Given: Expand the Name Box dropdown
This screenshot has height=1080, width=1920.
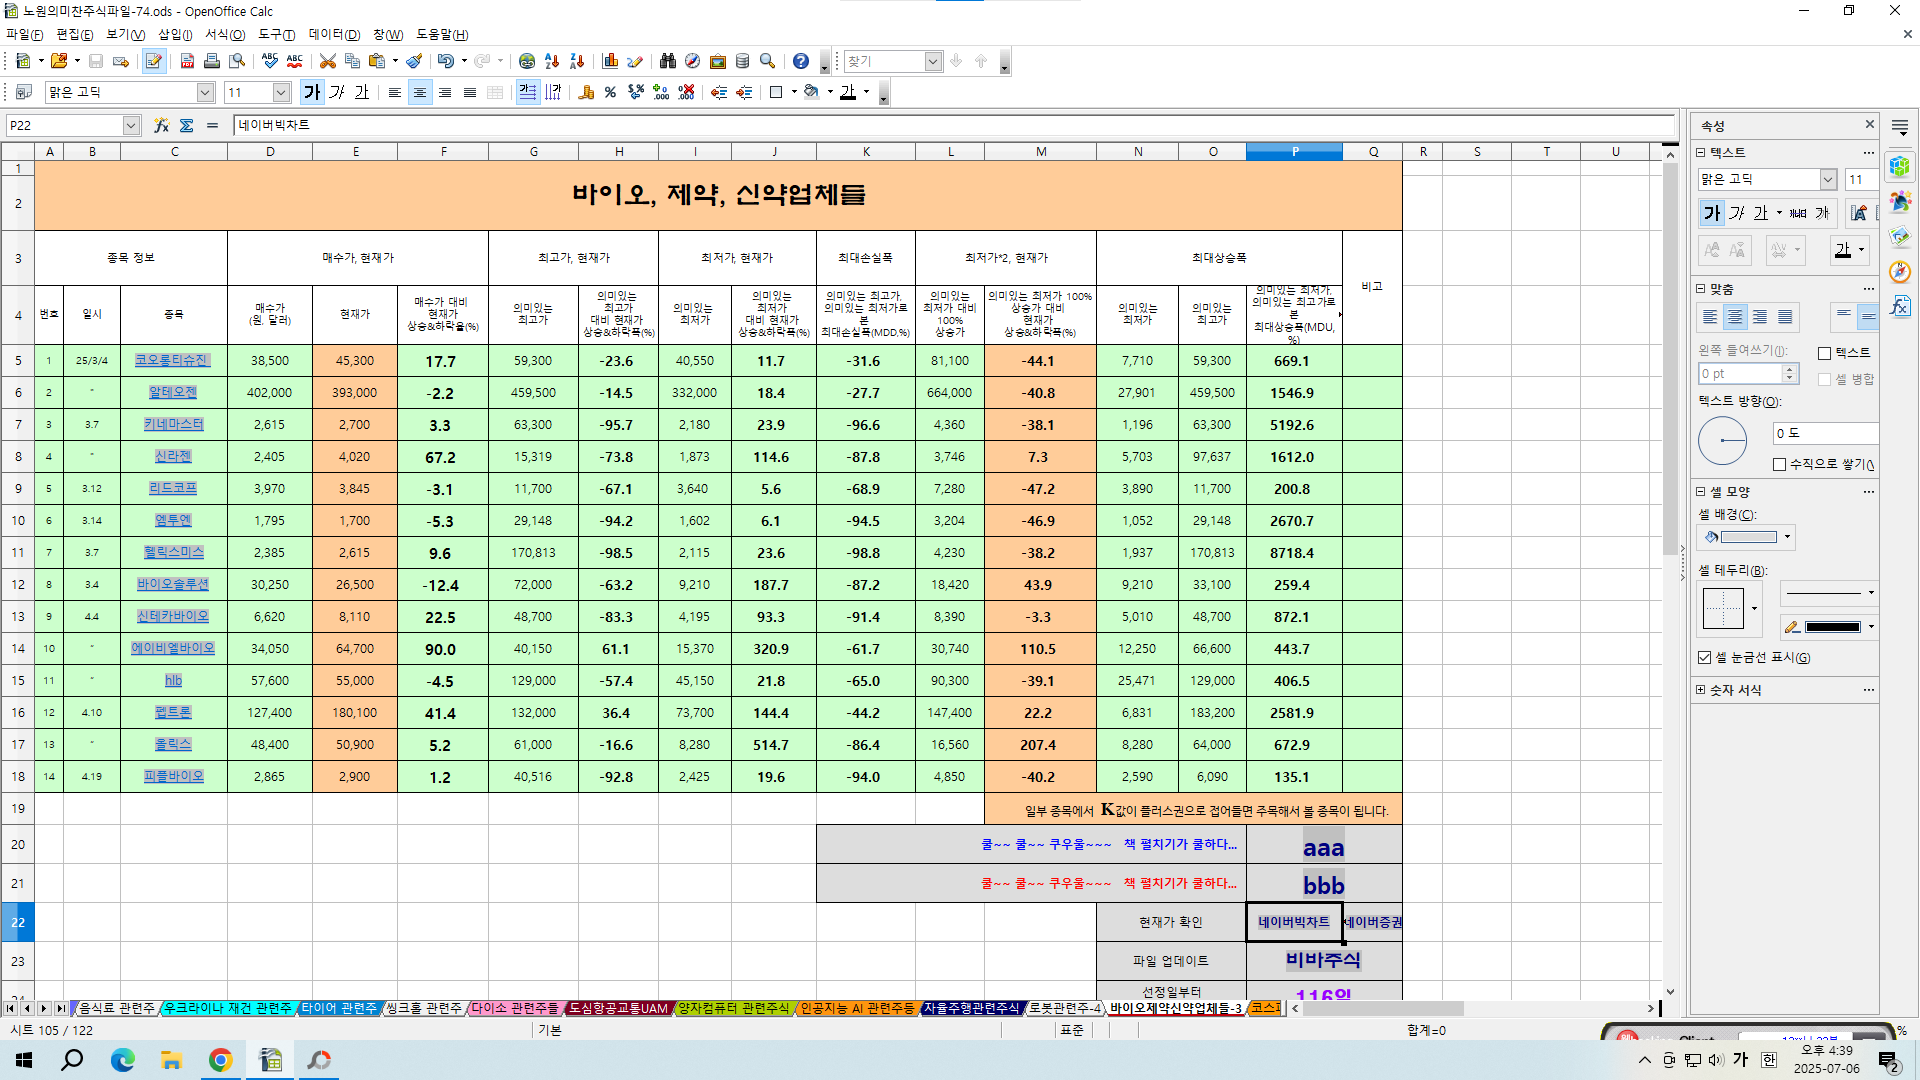Looking at the screenshot, I should click(x=131, y=125).
